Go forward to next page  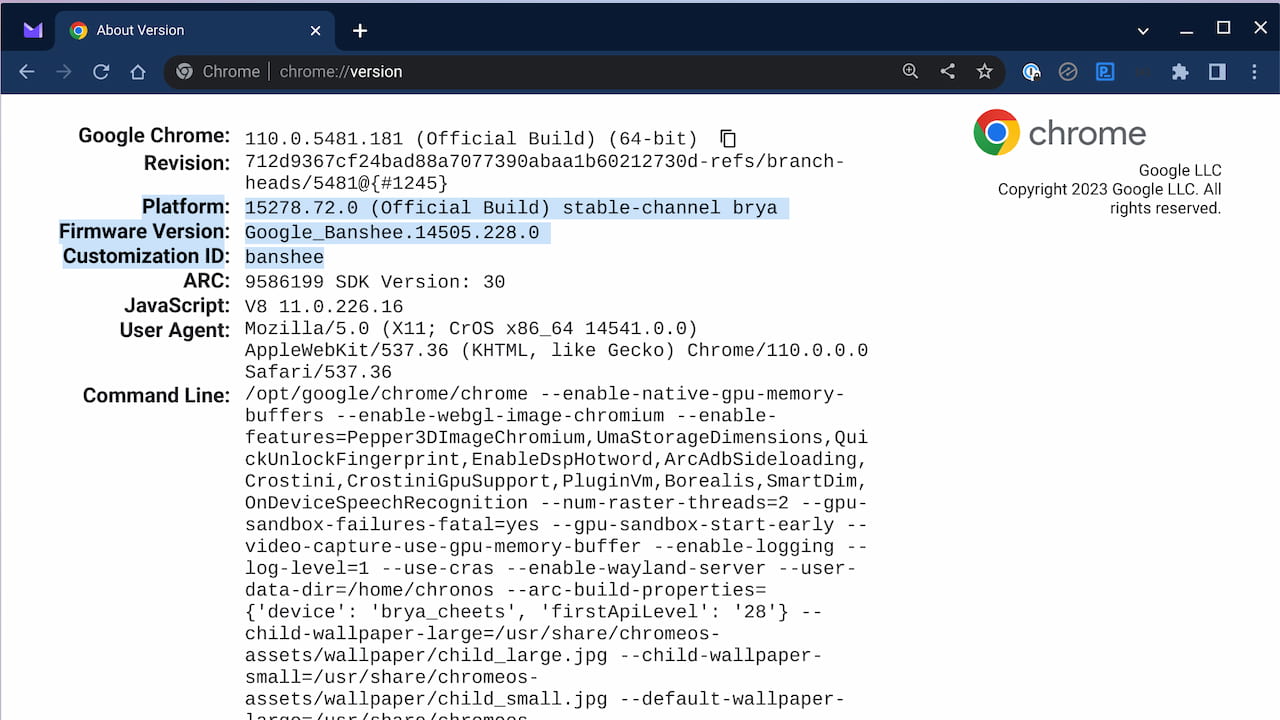64,72
